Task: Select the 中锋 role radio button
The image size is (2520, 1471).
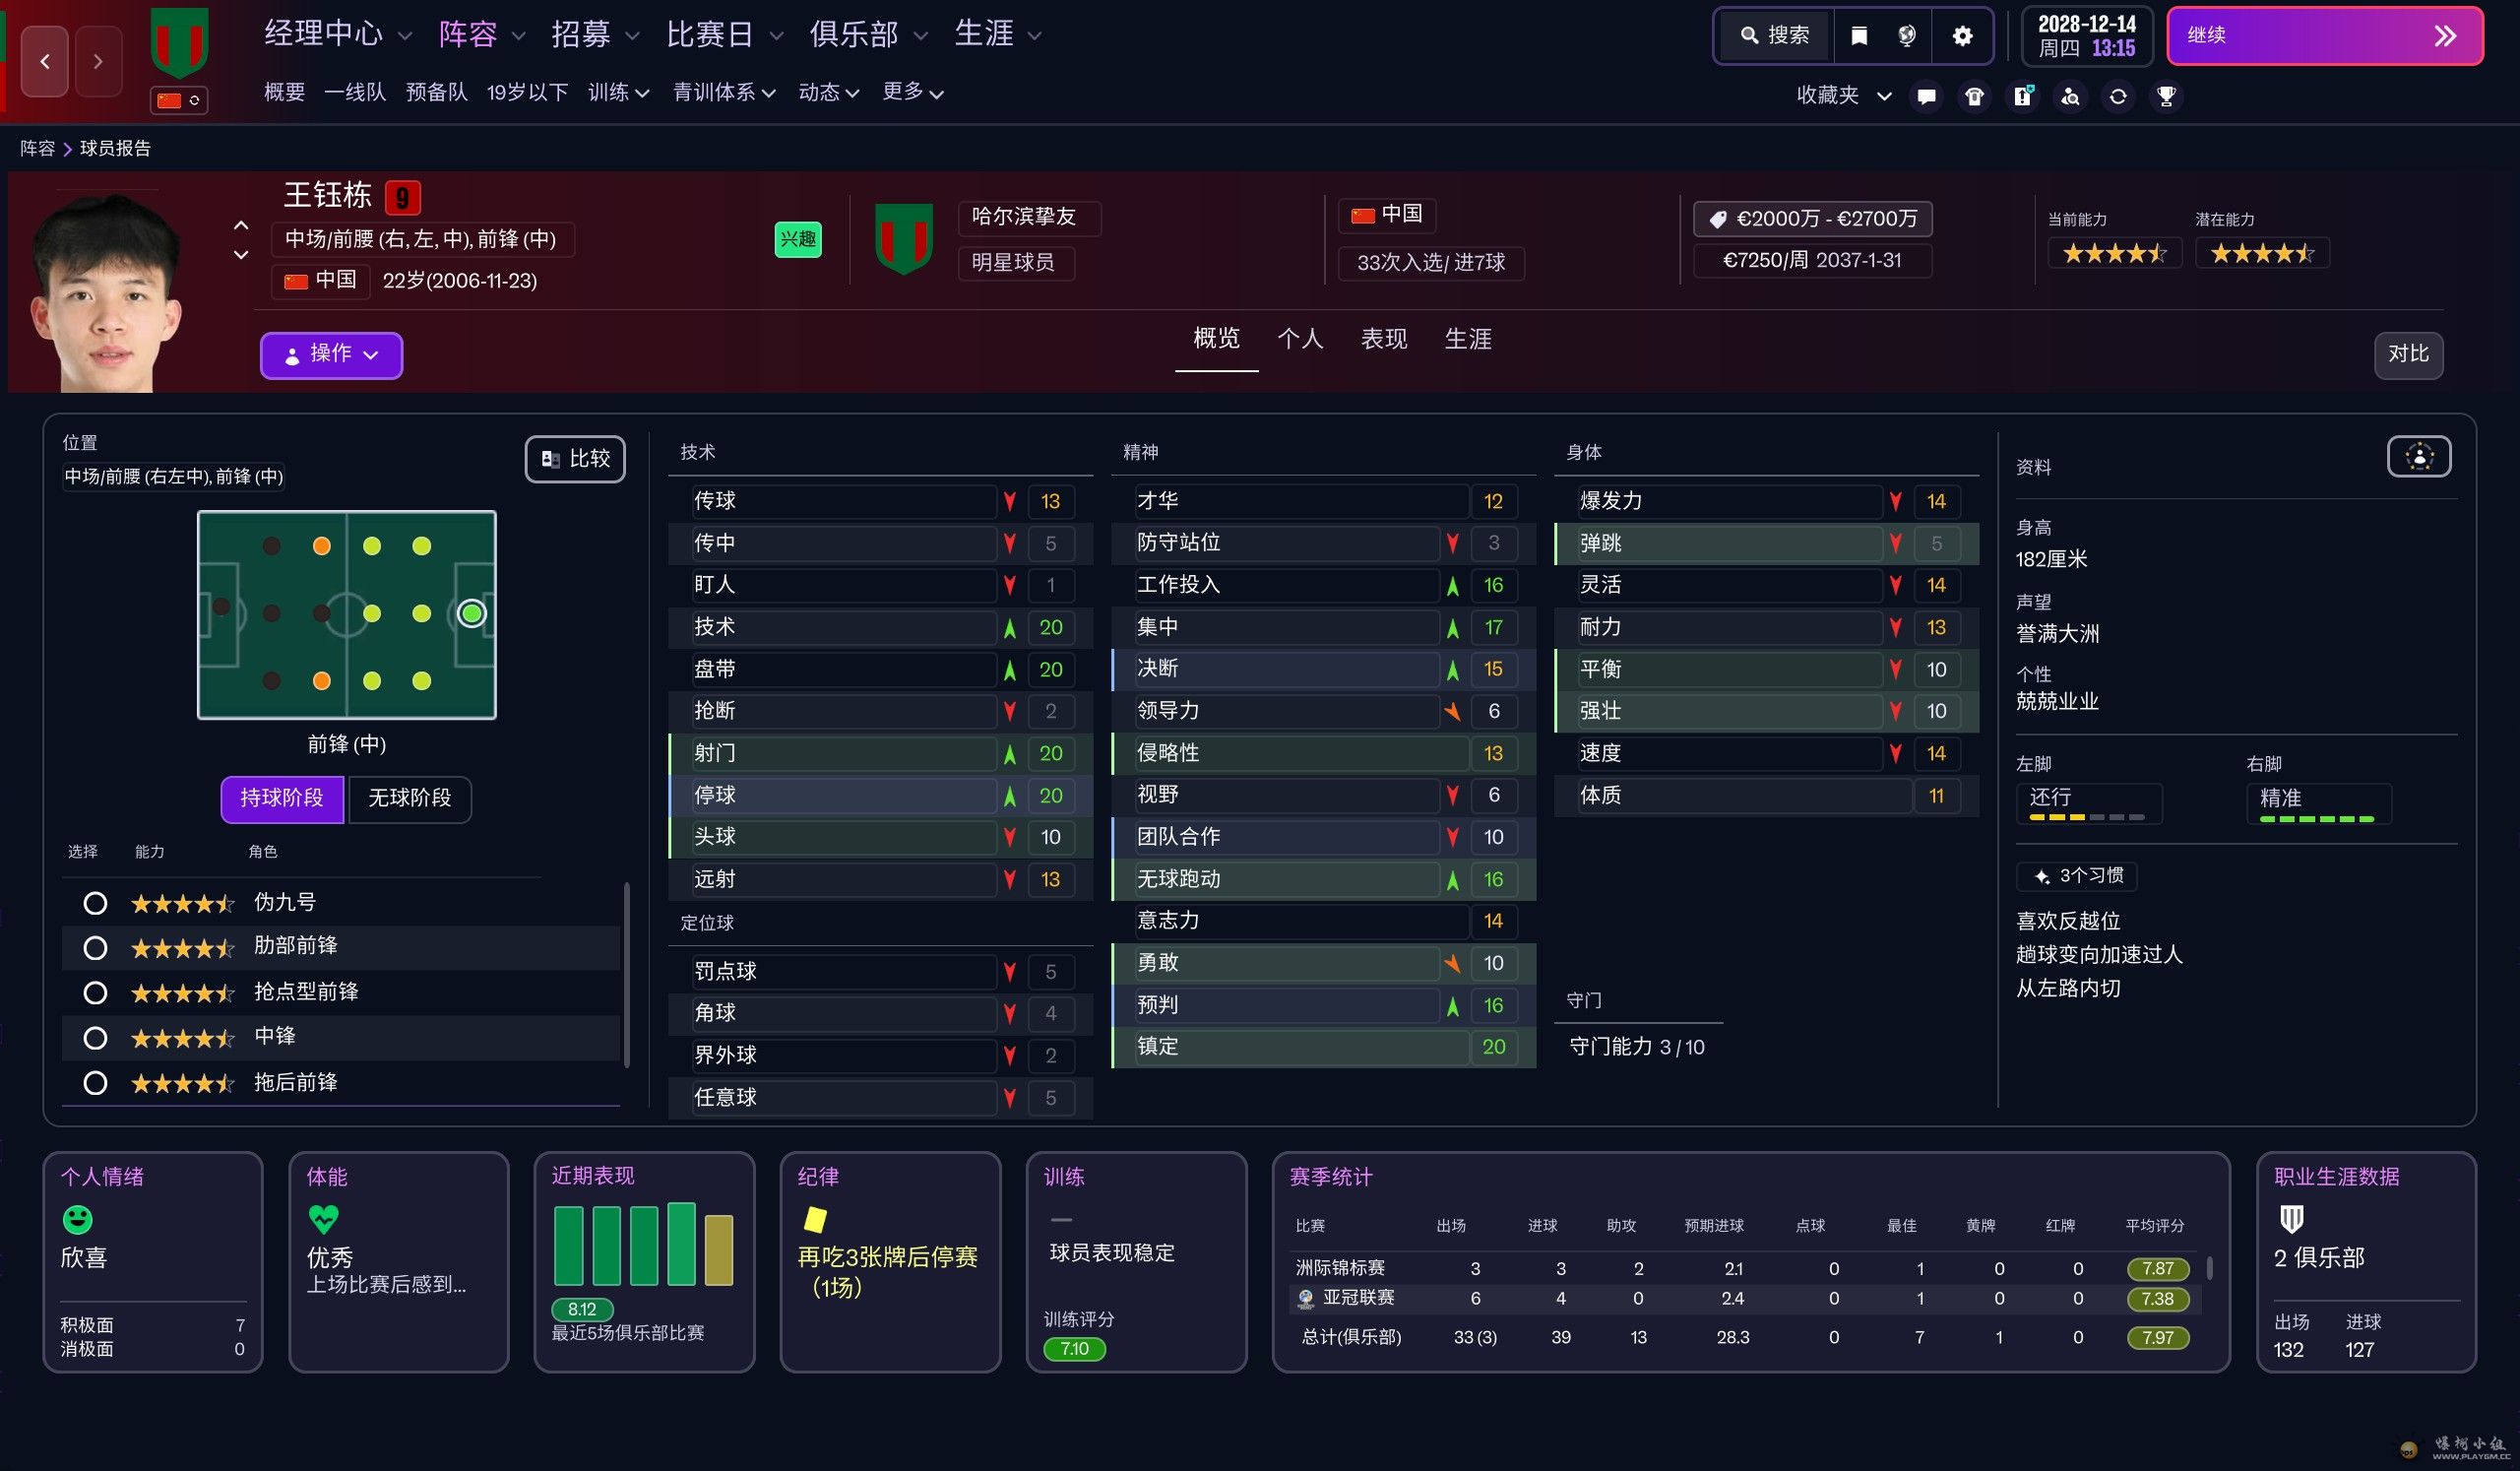Action: pos(95,1038)
